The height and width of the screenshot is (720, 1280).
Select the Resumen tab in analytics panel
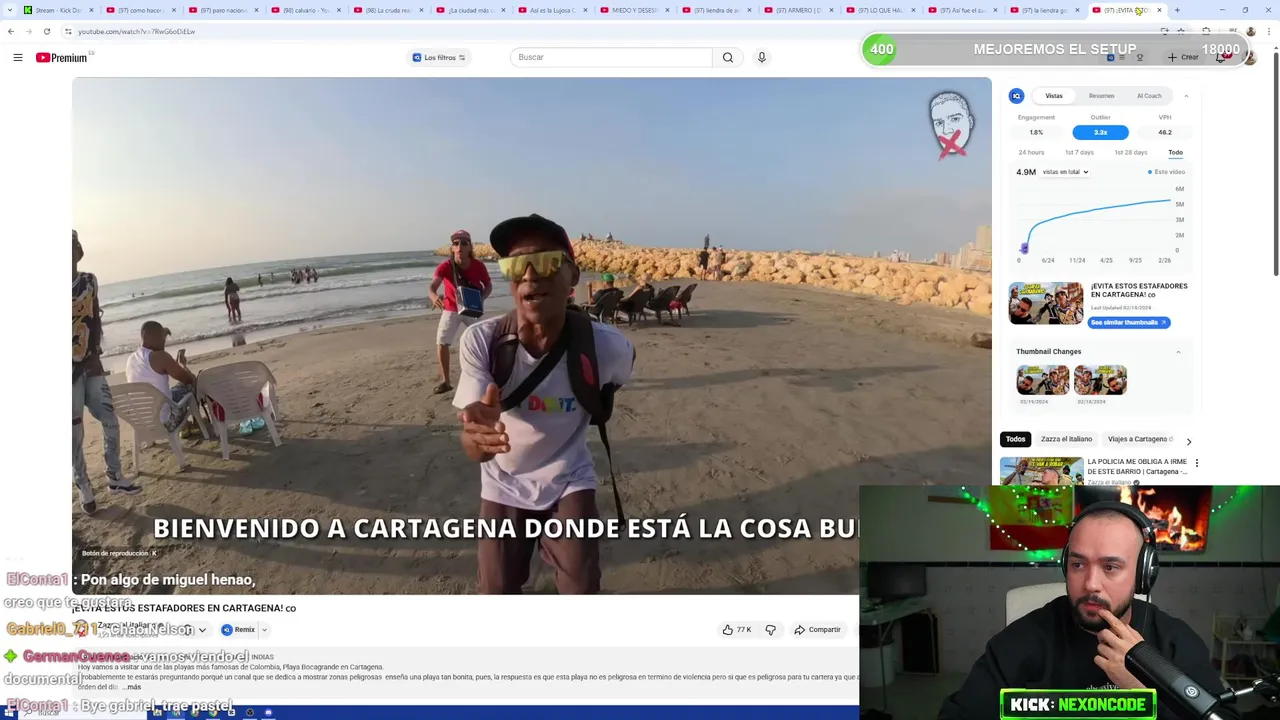pyautogui.click(x=1101, y=96)
